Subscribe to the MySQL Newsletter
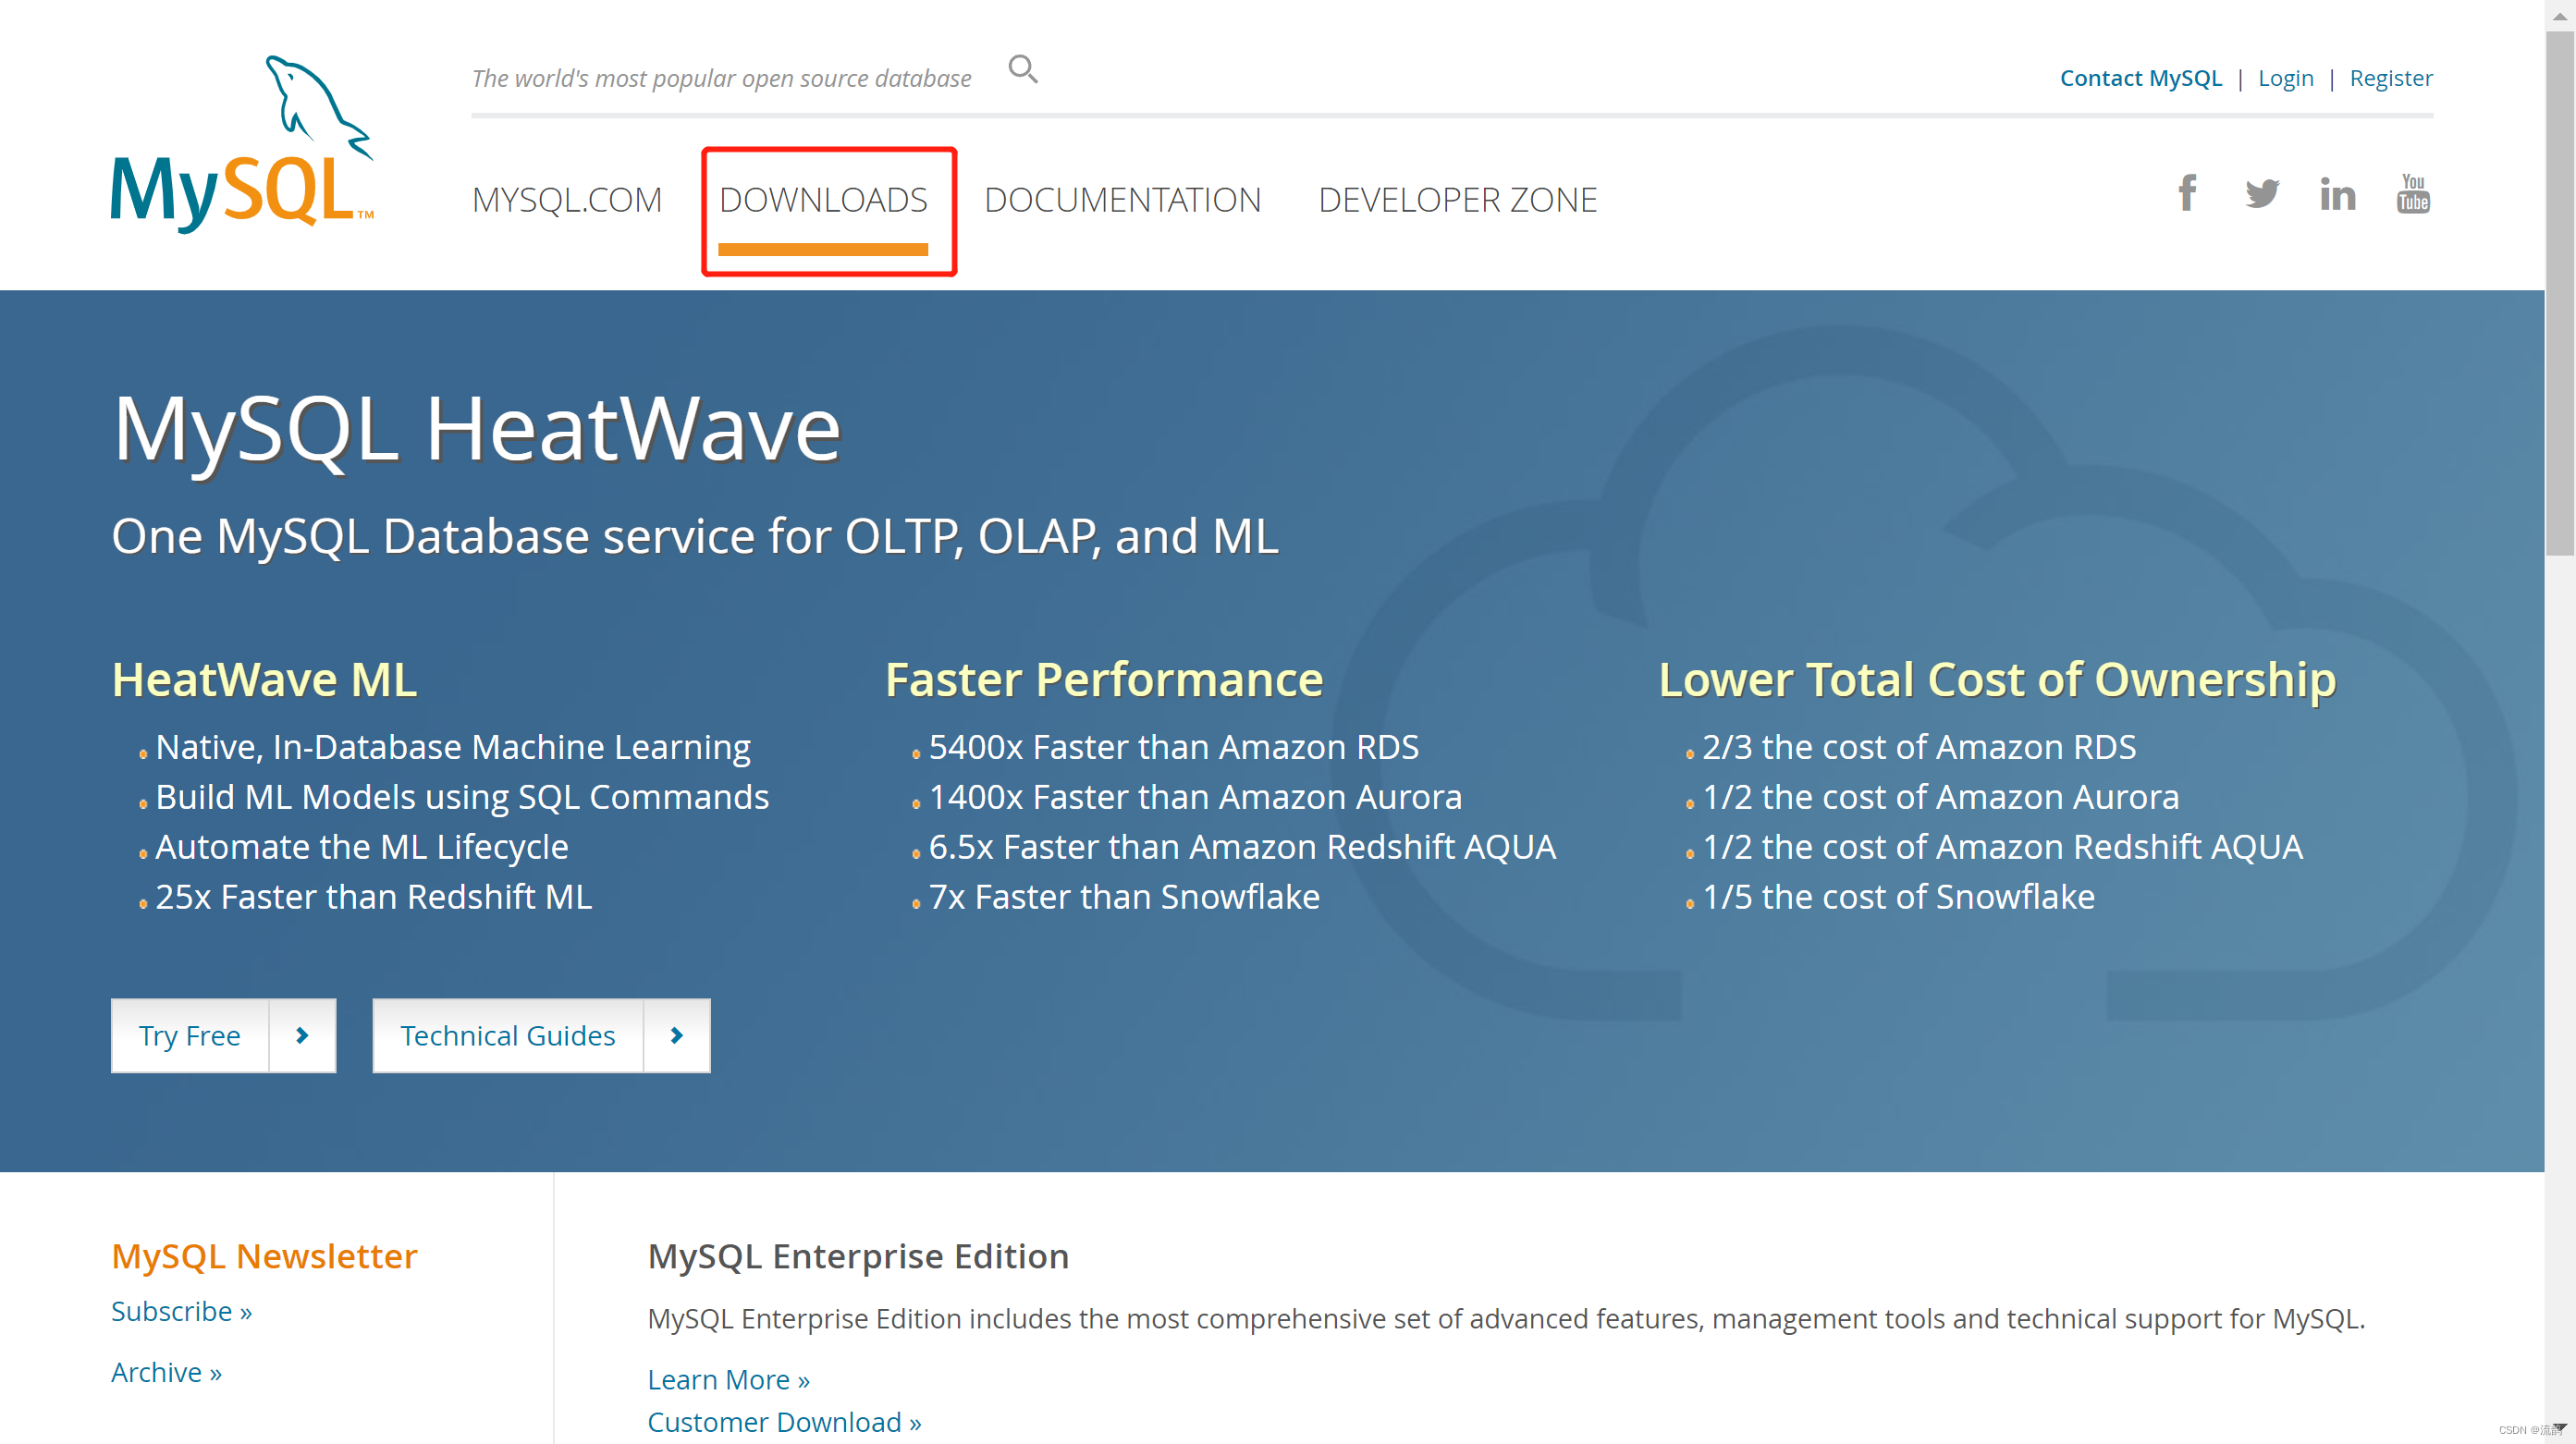The image size is (2576, 1444). [181, 1311]
